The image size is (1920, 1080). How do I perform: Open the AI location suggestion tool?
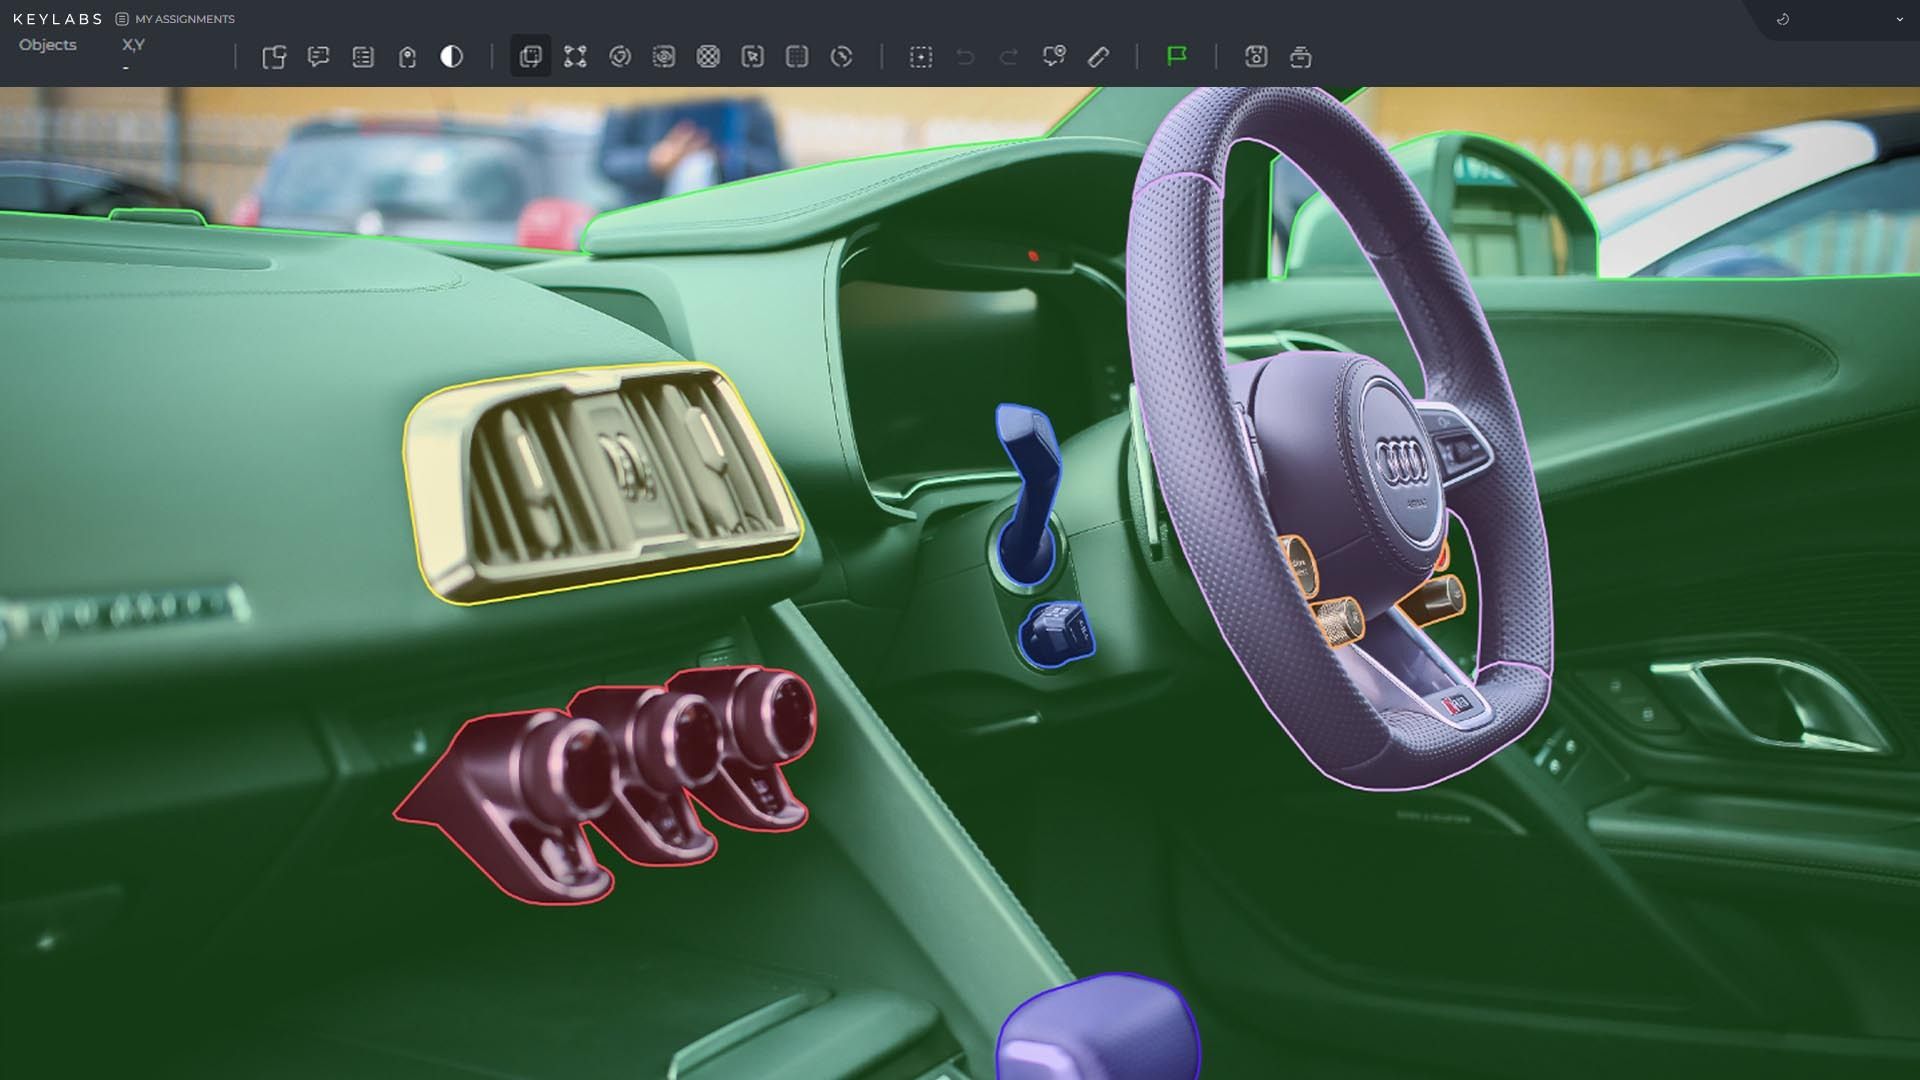1054,57
